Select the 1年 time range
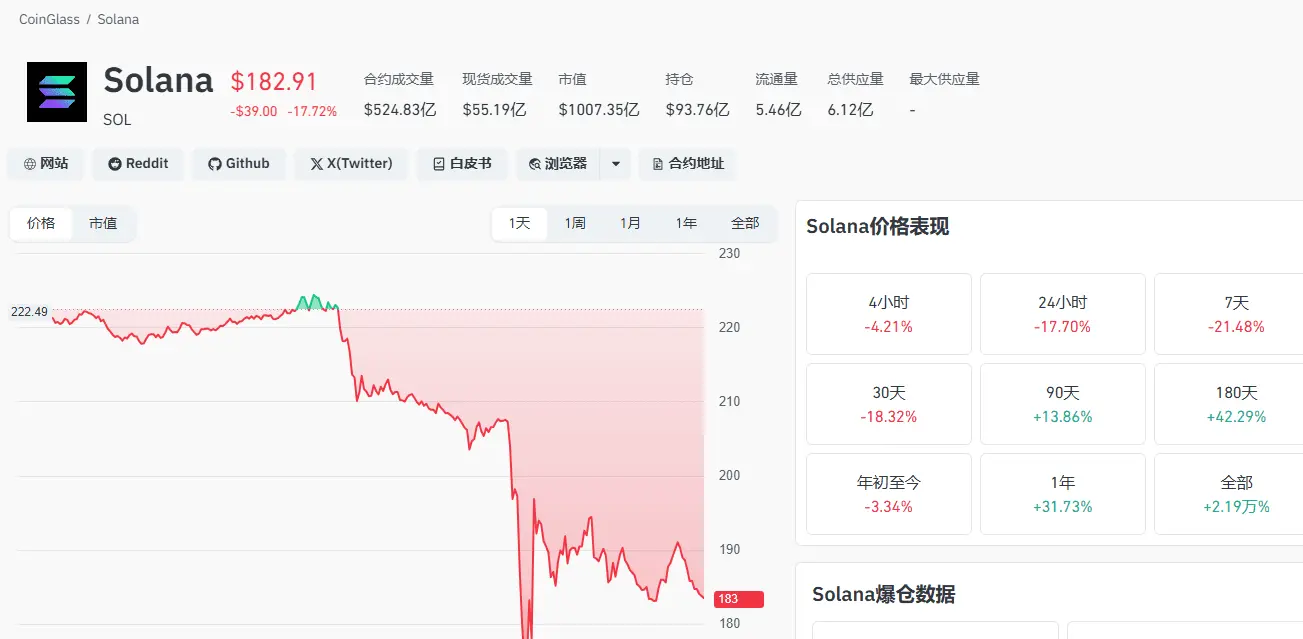This screenshot has width=1303, height=639. click(686, 224)
